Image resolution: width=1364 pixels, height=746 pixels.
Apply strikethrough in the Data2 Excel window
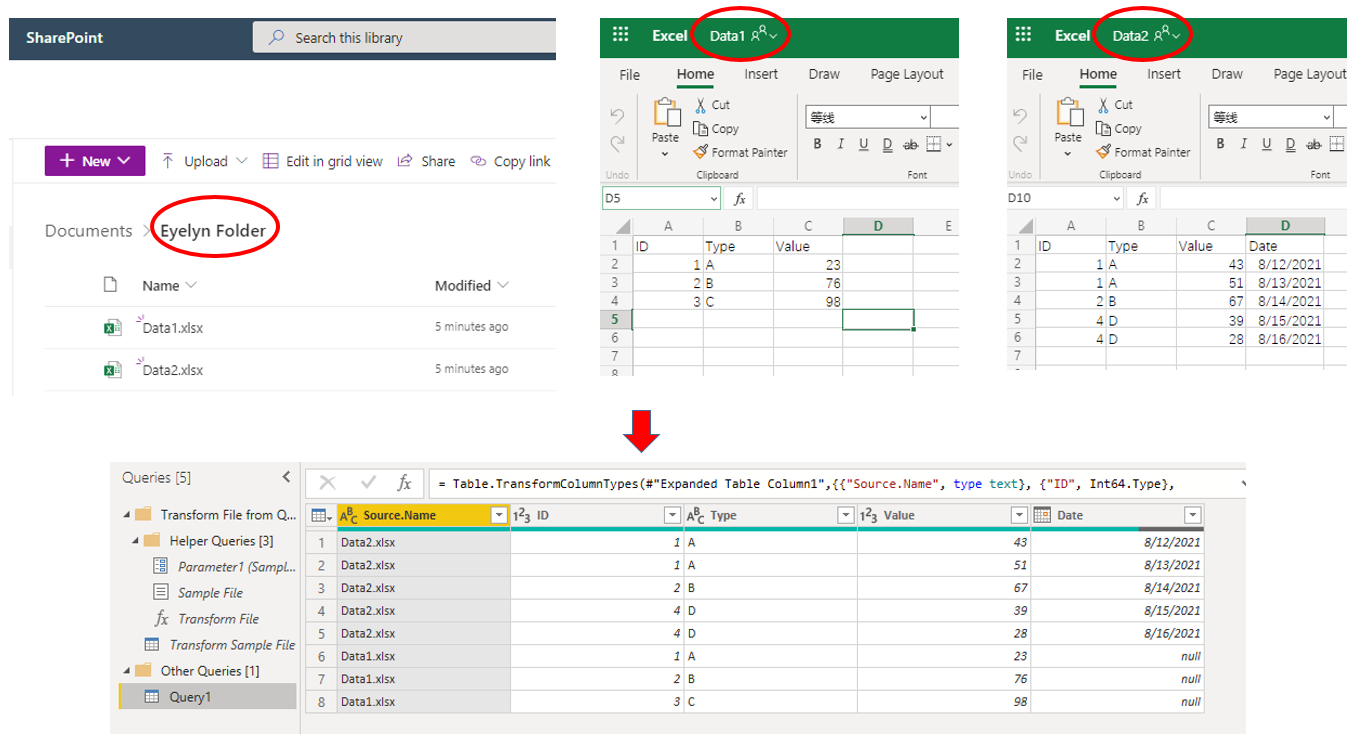coord(1314,145)
